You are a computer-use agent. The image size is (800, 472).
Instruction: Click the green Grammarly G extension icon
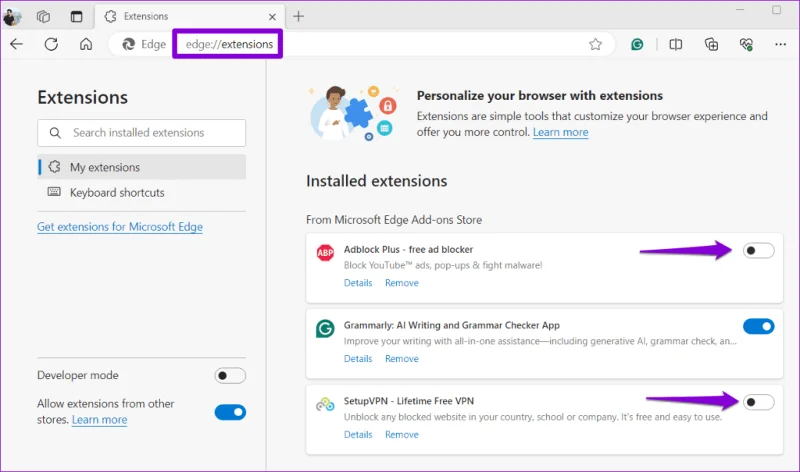(x=325, y=329)
